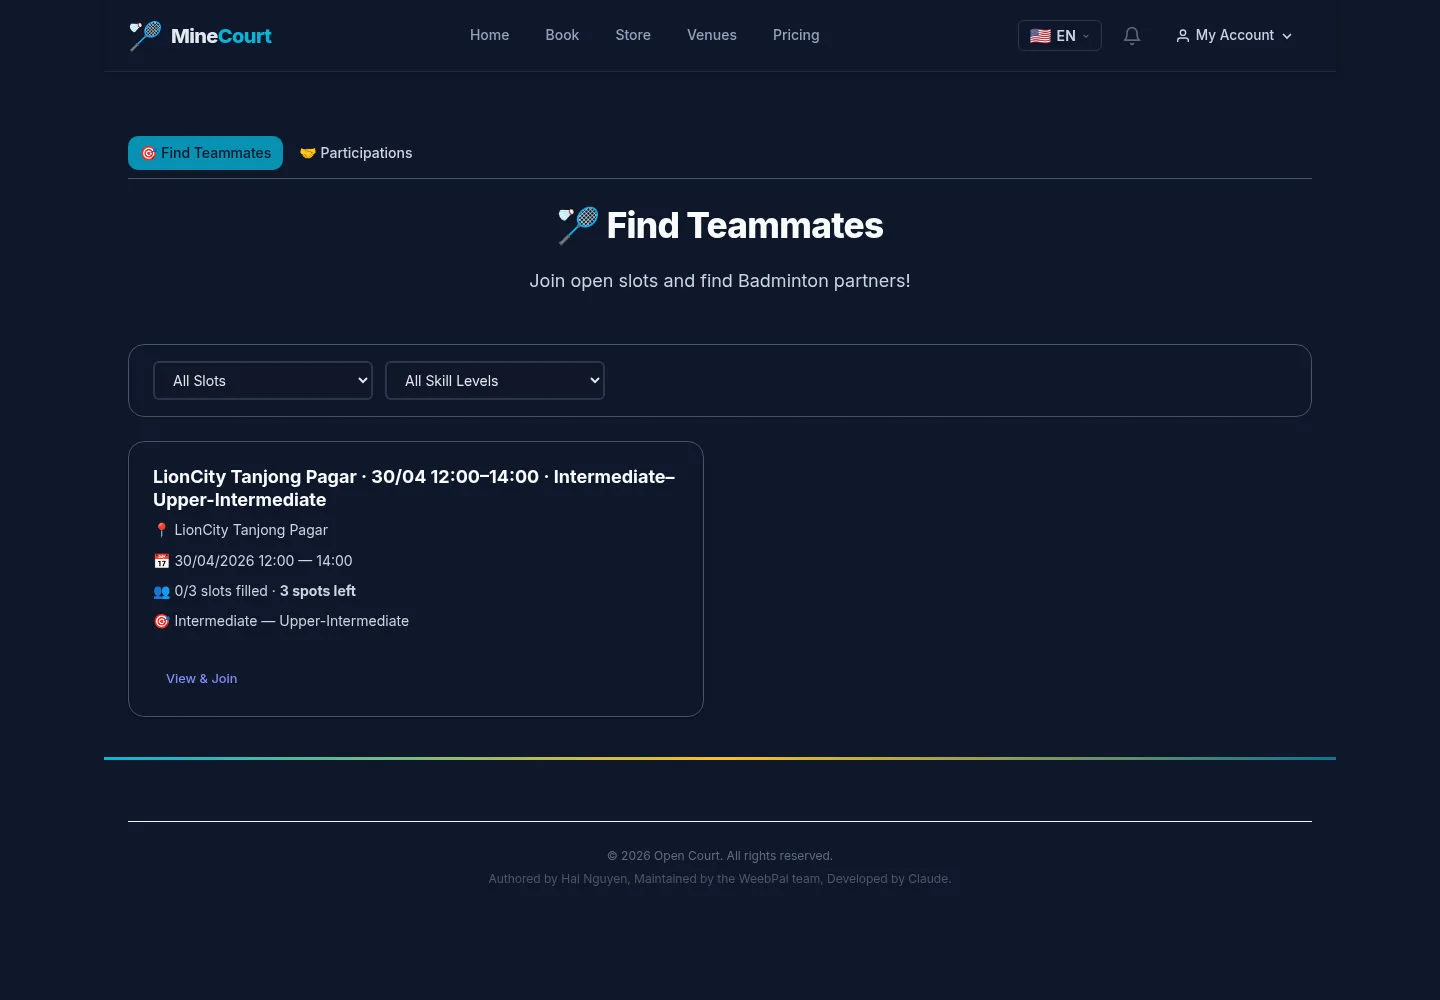Click the MineCourt racket logo icon
This screenshot has width=1440, height=1000.
(145, 36)
